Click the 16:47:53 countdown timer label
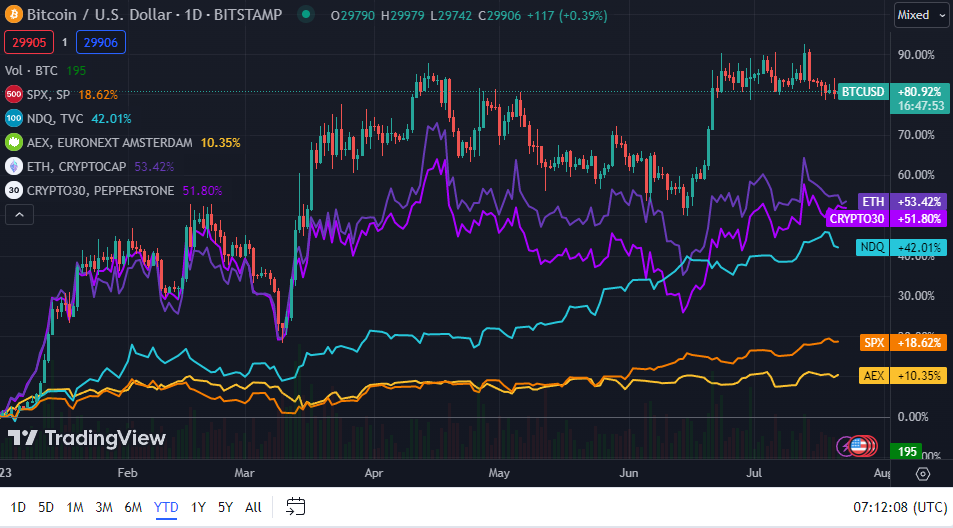This screenshot has height=528, width=953. point(921,106)
